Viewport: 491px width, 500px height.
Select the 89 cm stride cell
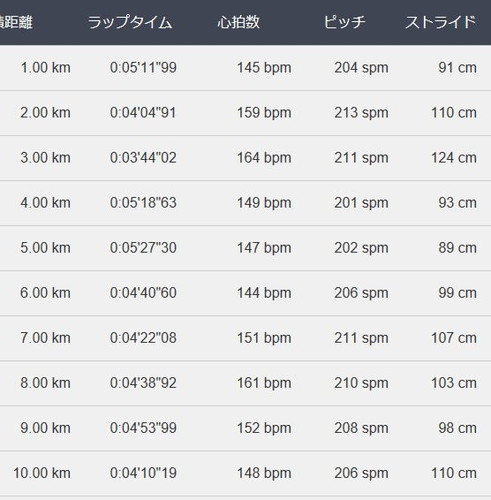click(457, 248)
